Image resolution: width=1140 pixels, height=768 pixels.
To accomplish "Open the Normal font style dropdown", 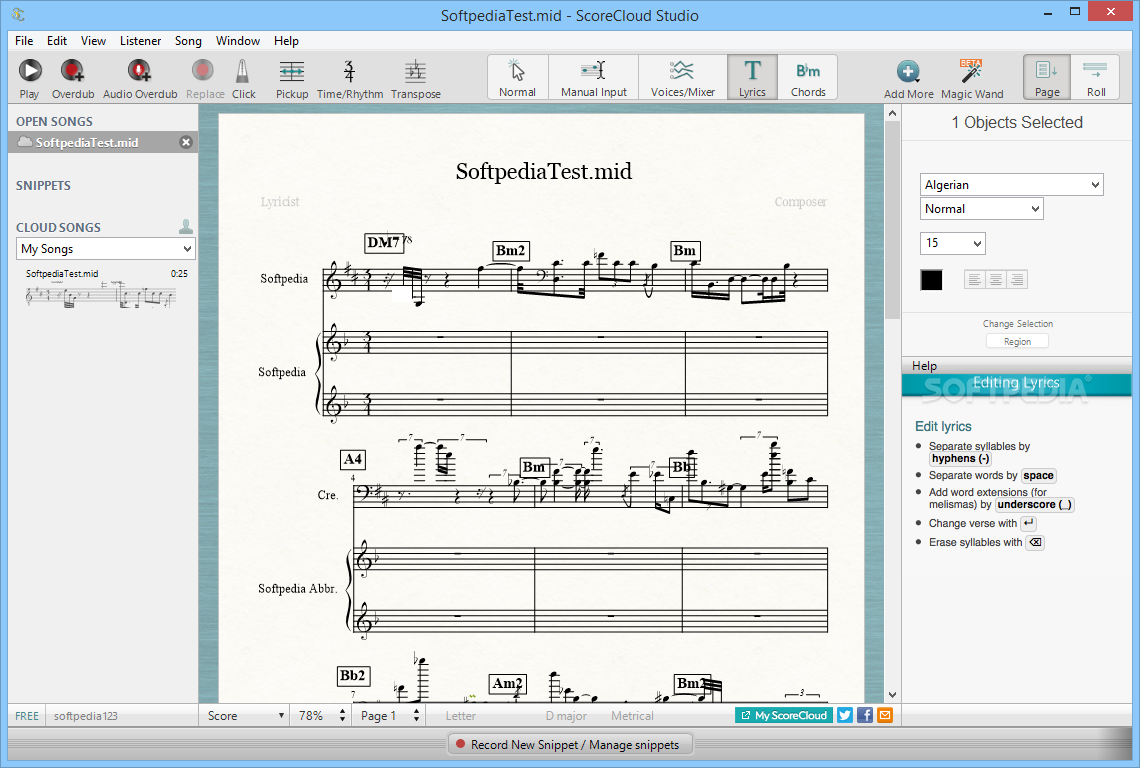I will pyautogui.click(x=982, y=209).
